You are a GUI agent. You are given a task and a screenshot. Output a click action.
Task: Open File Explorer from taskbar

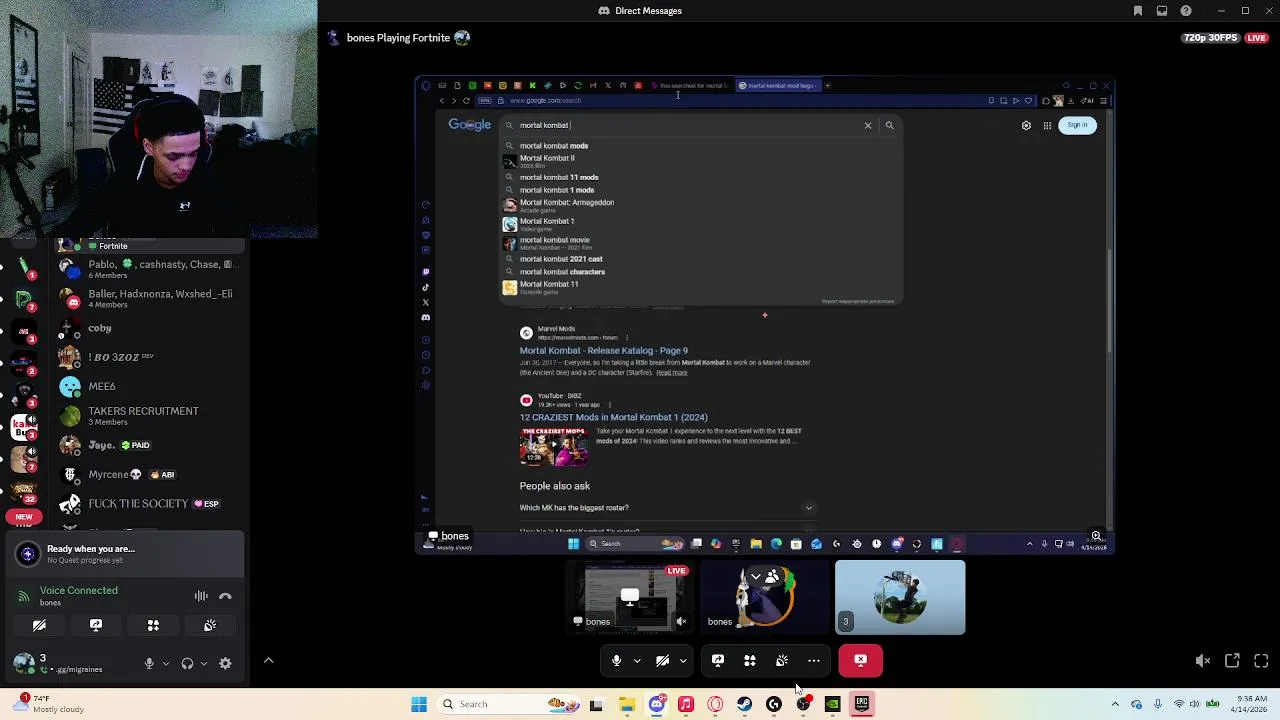[x=626, y=704]
